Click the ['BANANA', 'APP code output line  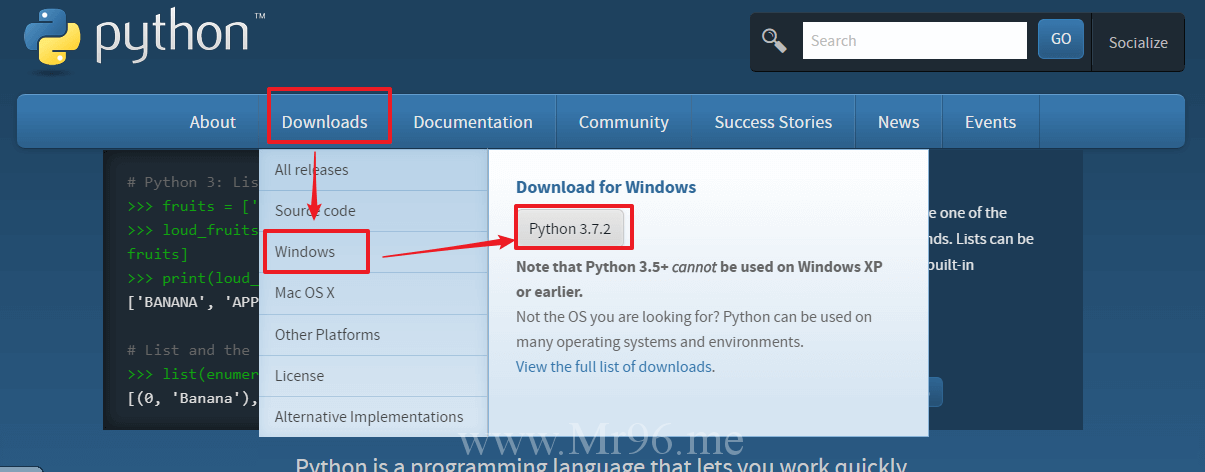[x=193, y=302]
